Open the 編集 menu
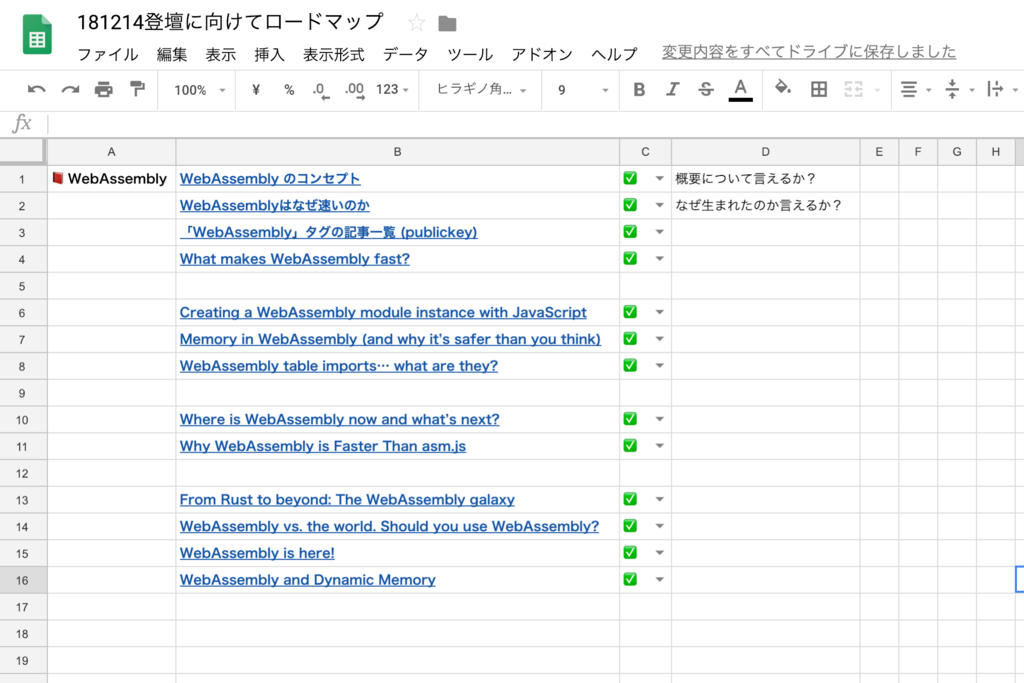 pos(172,54)
